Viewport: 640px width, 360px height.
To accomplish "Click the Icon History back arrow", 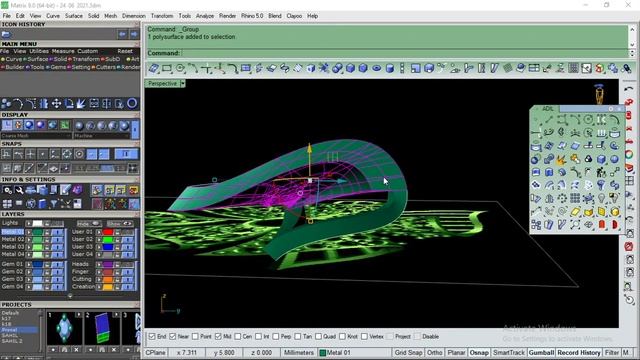I will tap(122, 34).
